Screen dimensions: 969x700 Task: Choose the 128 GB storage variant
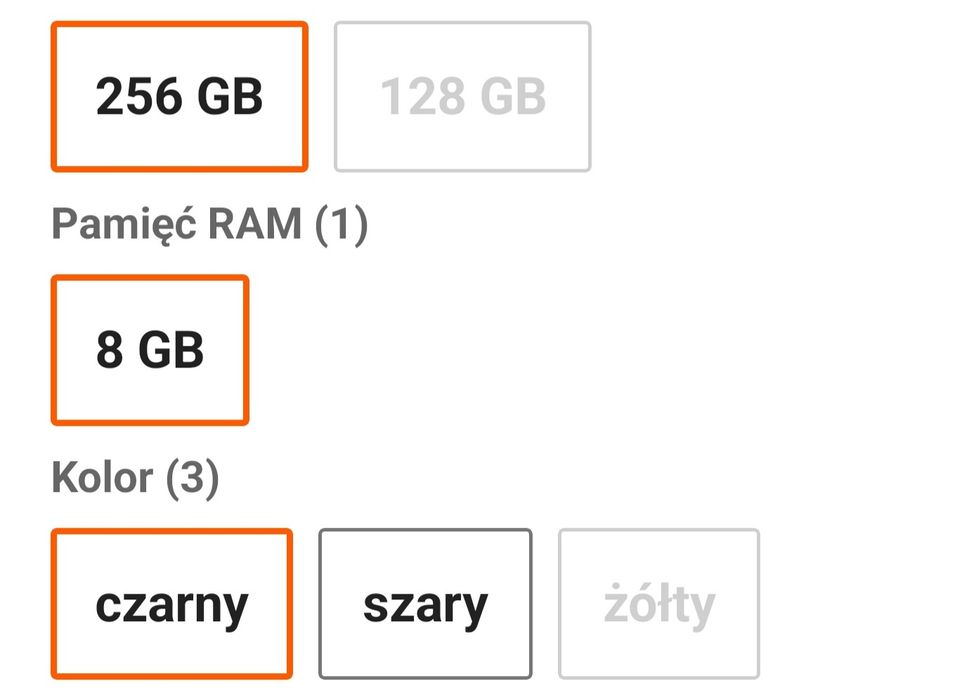click(x=463, y=97)
